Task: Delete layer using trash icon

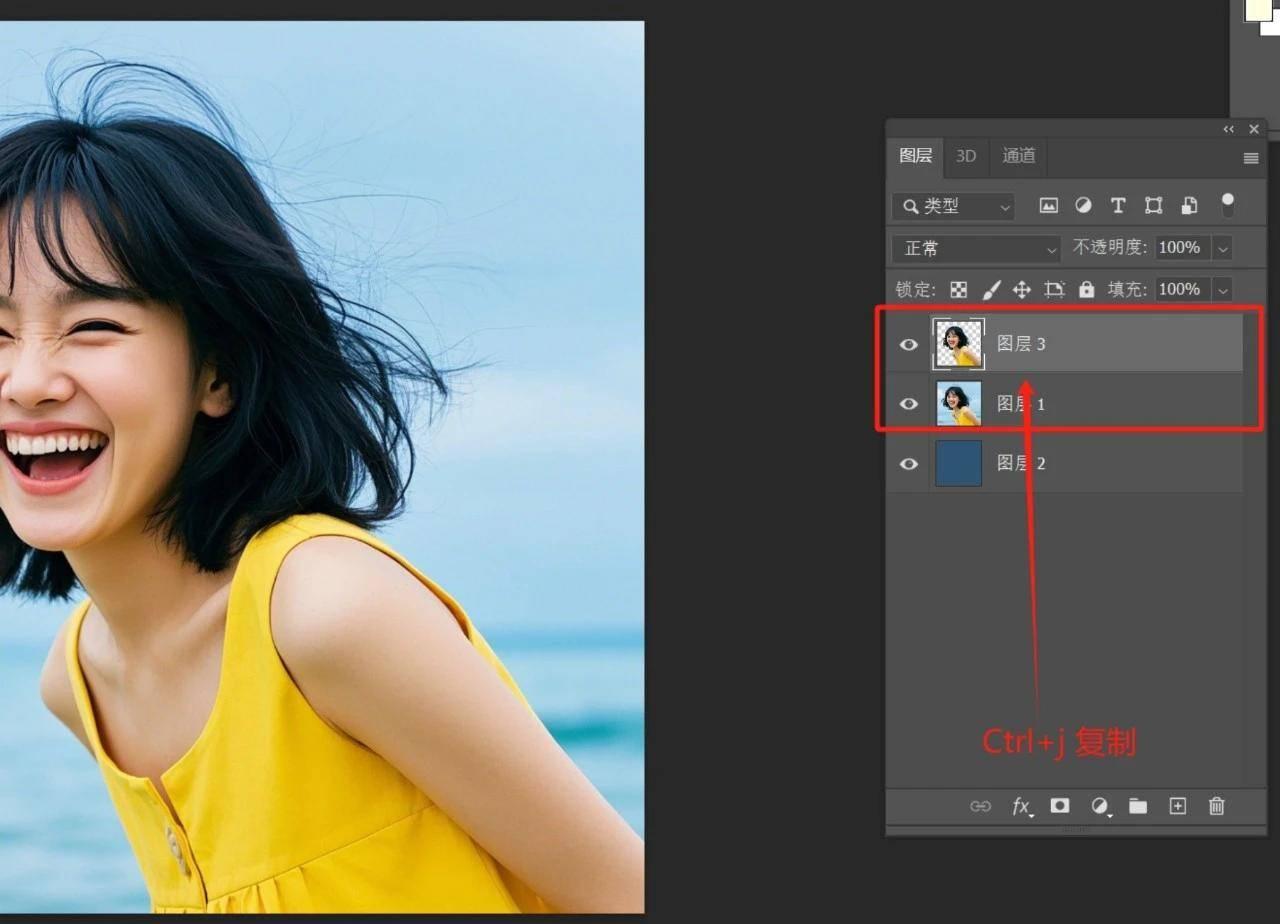Action: pos(1216,806)
